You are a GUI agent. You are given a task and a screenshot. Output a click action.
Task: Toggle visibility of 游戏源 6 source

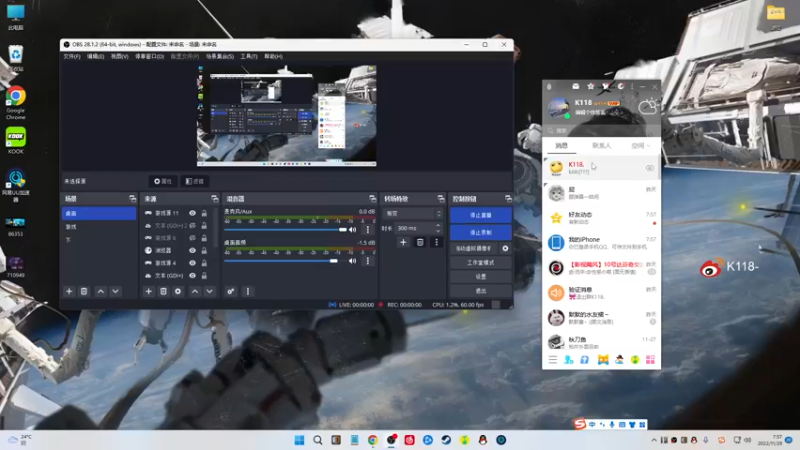[192, 238]
